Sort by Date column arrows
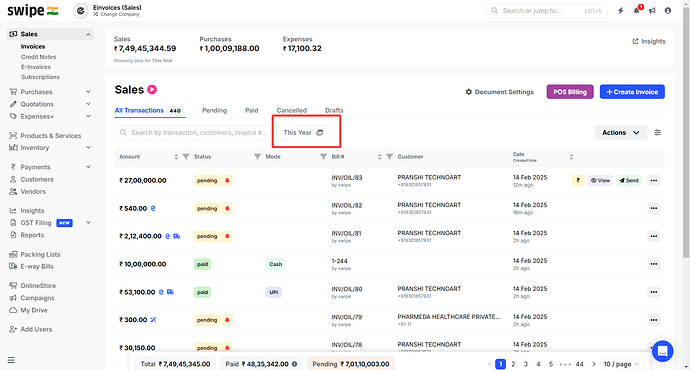The image size is (690, 370). click(x=571, y=157)
